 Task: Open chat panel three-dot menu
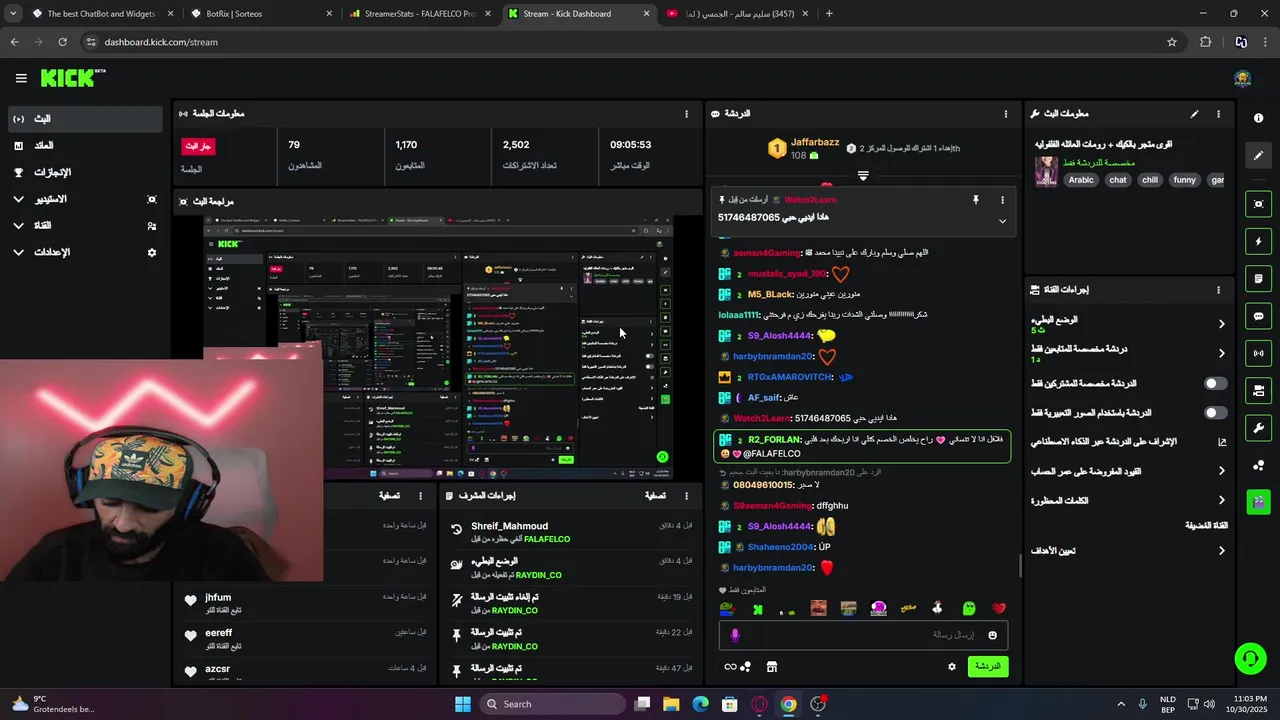click(1006, 114)
